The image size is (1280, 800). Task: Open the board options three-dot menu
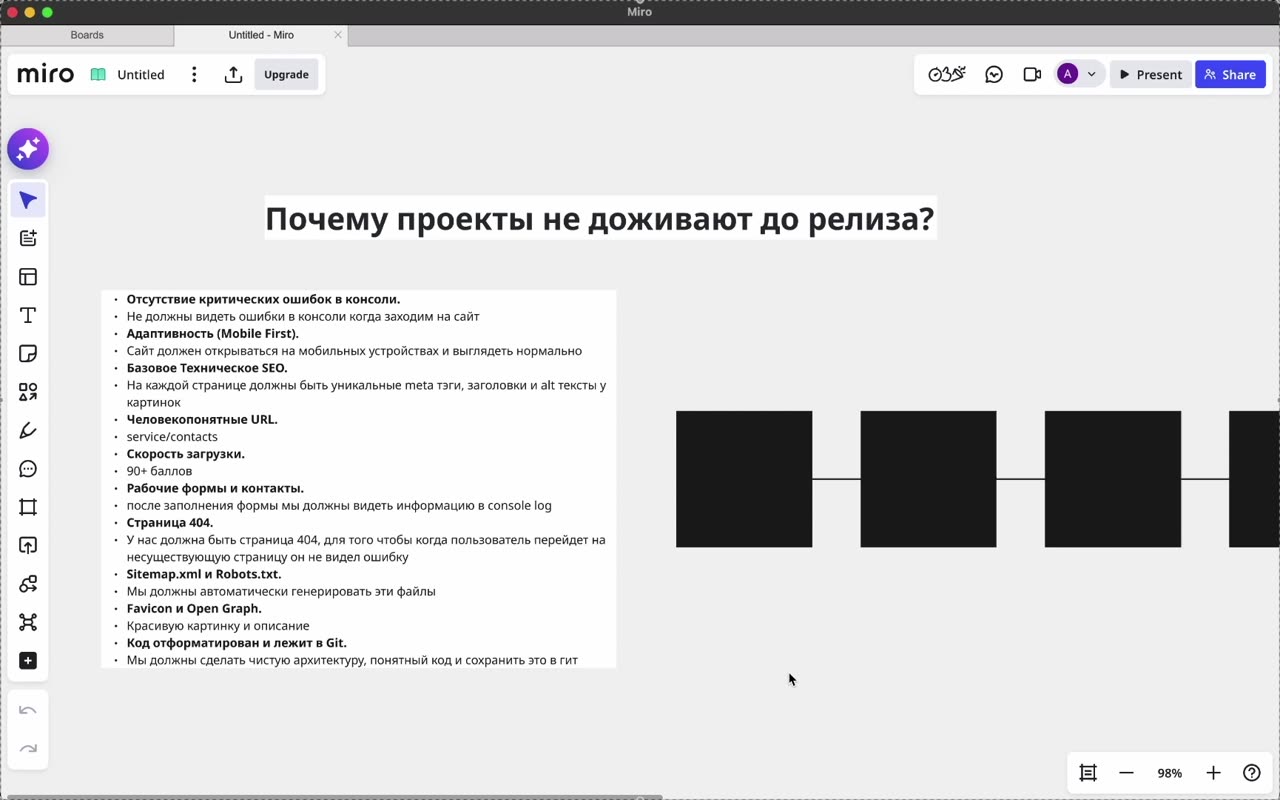194,75
